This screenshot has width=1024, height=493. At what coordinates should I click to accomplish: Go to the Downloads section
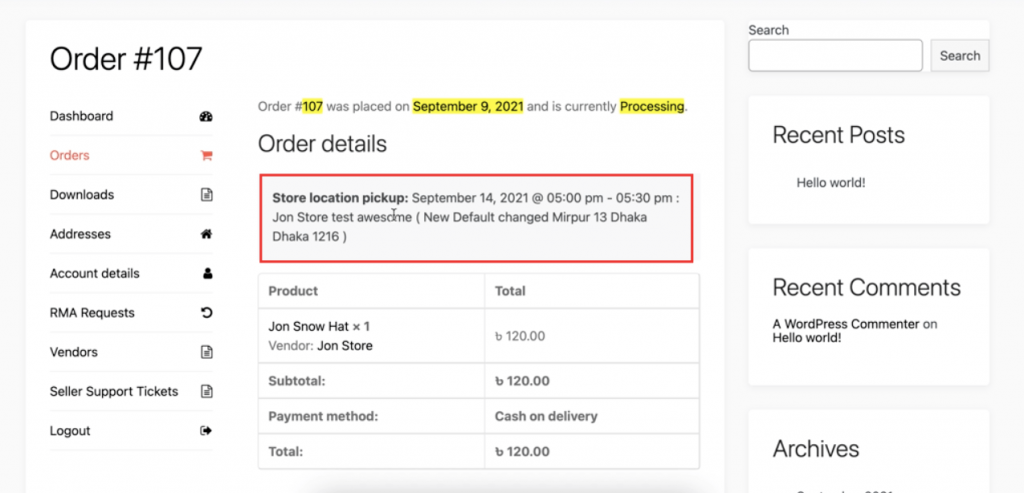[82, 195]
